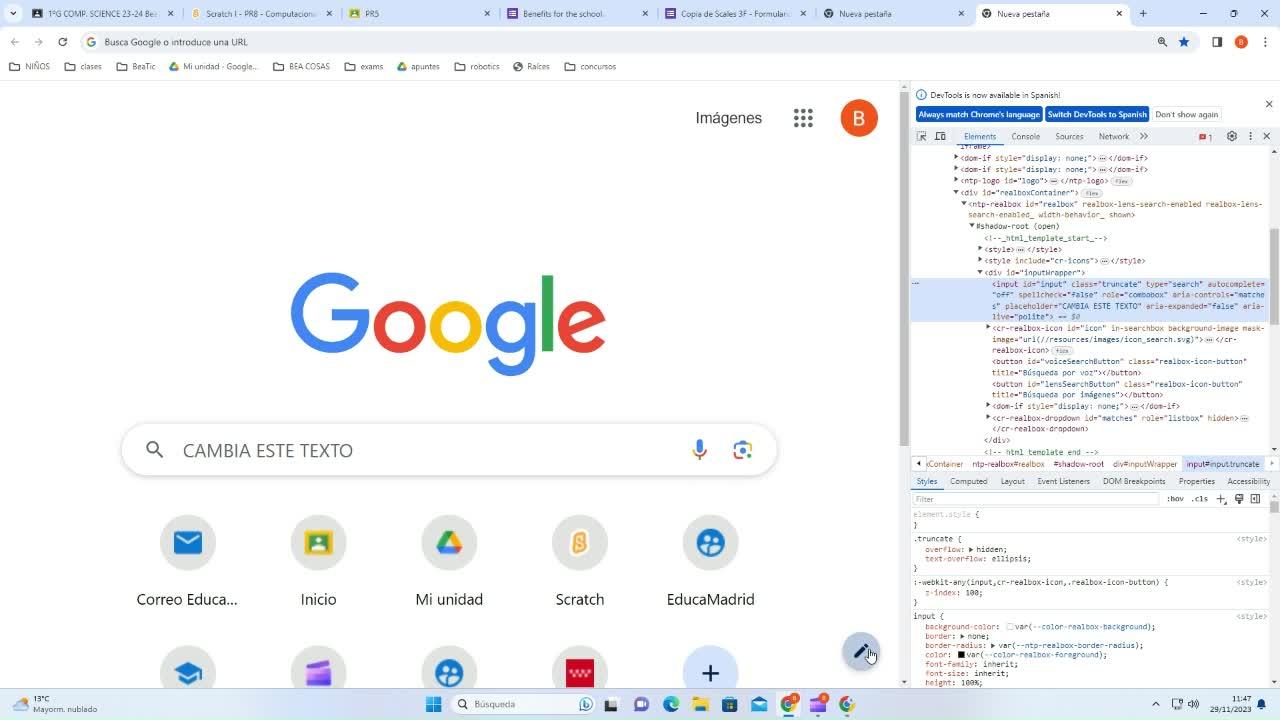1280x720 pixels.
Task: Open DevTools settings gear
Action: coord(1232,136)
